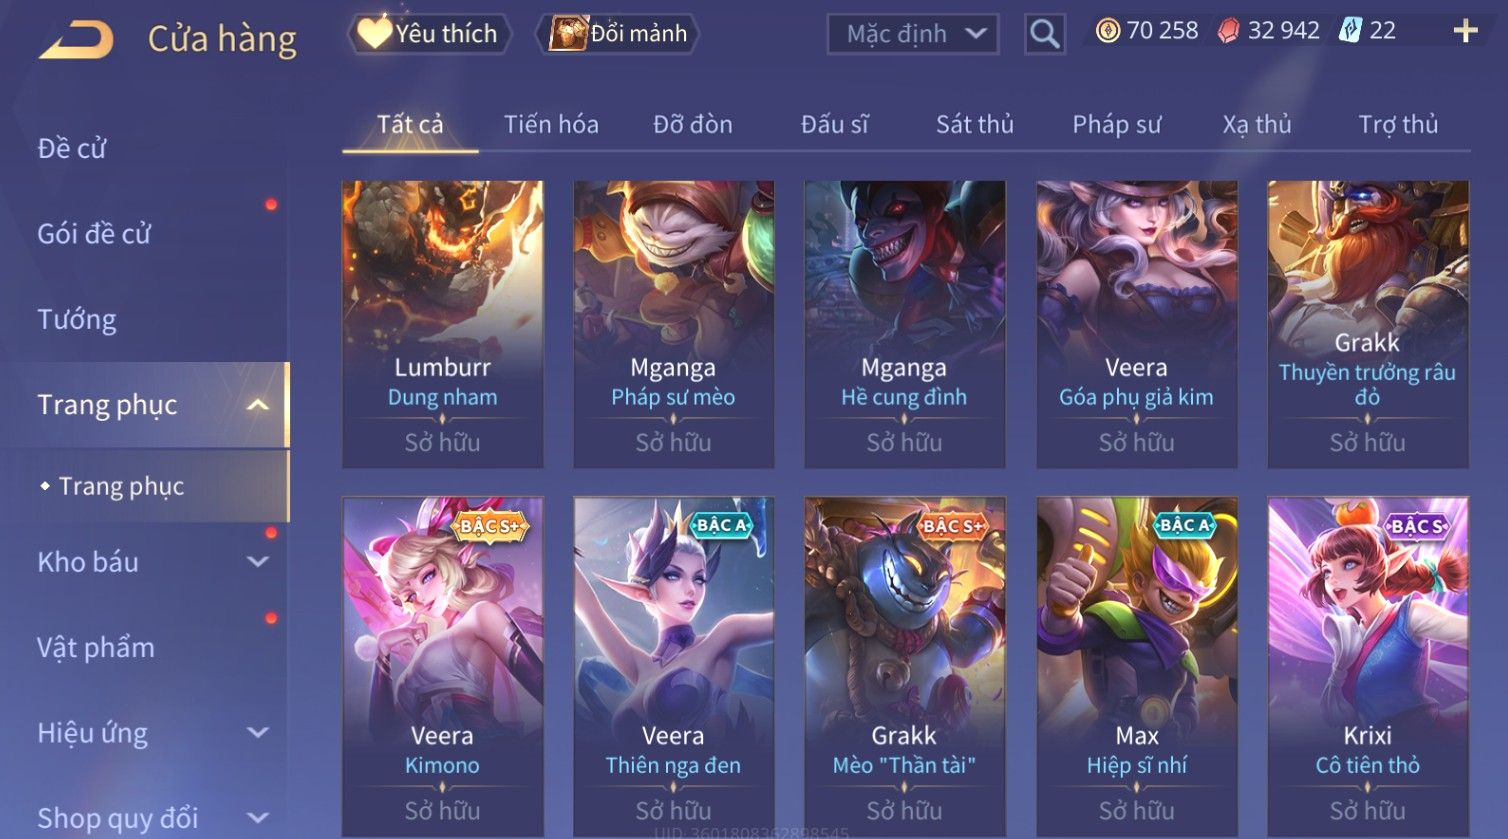The width and height of the screenshot is (1508, 839).
Task: Open the Mặc định sort dropdown
Action: click(x=913, y=34)
